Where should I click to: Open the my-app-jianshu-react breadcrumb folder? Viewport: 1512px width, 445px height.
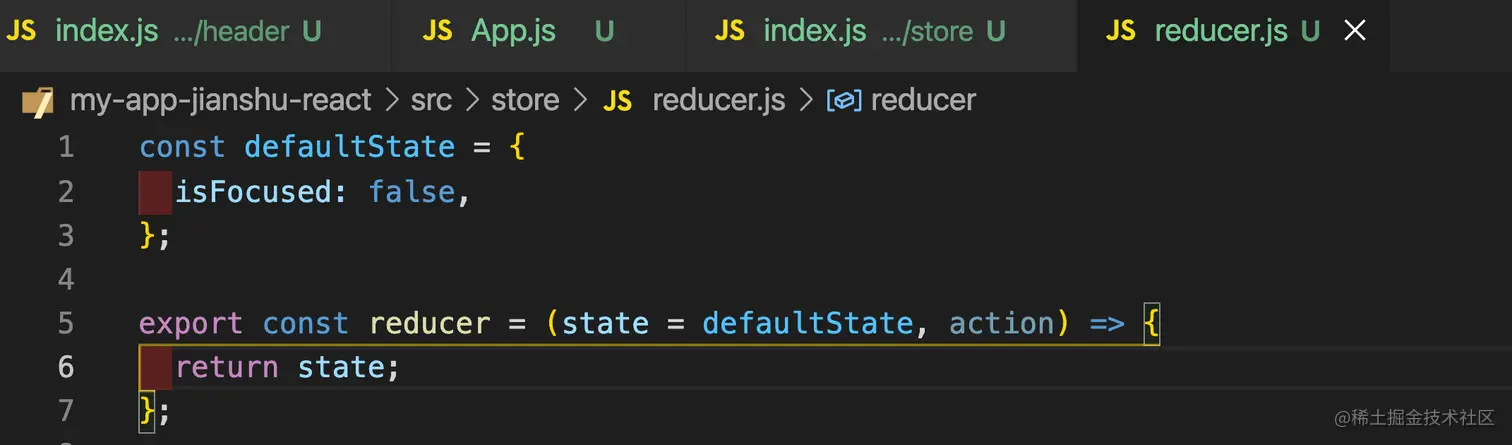[x=220, y=101]
